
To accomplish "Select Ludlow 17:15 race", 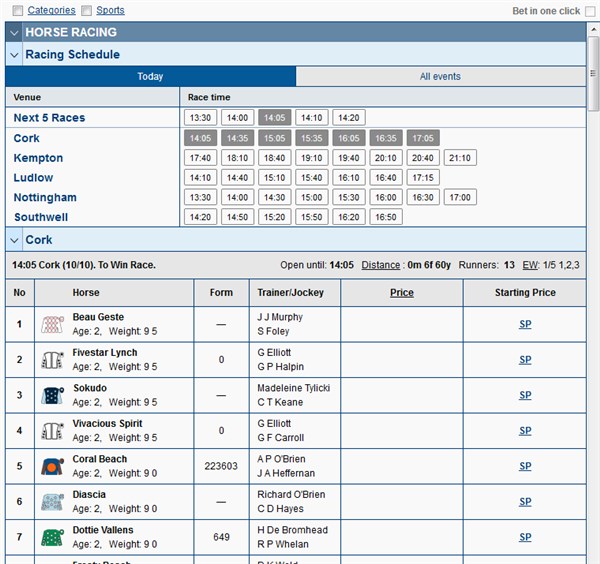I will [x=423, y=178].
